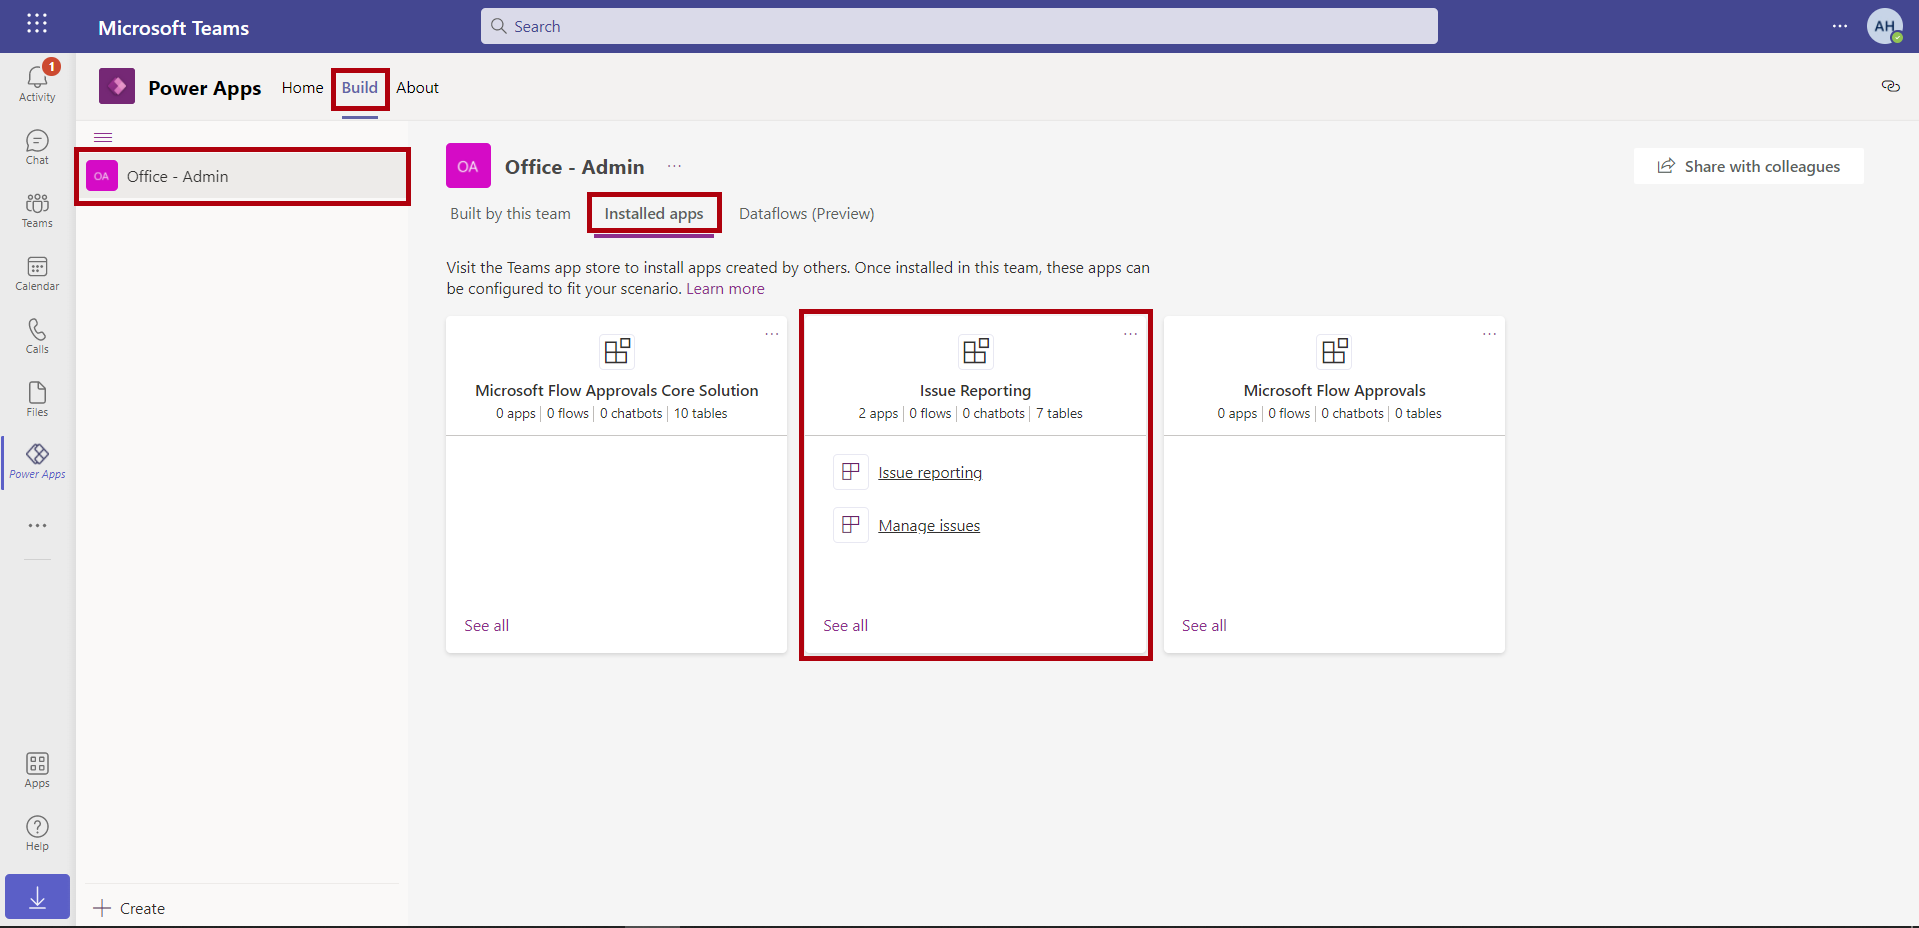Open more options on Issue Reporting card
The width and height of the screenshot is (1919, 928).
tap(1131, 334)
